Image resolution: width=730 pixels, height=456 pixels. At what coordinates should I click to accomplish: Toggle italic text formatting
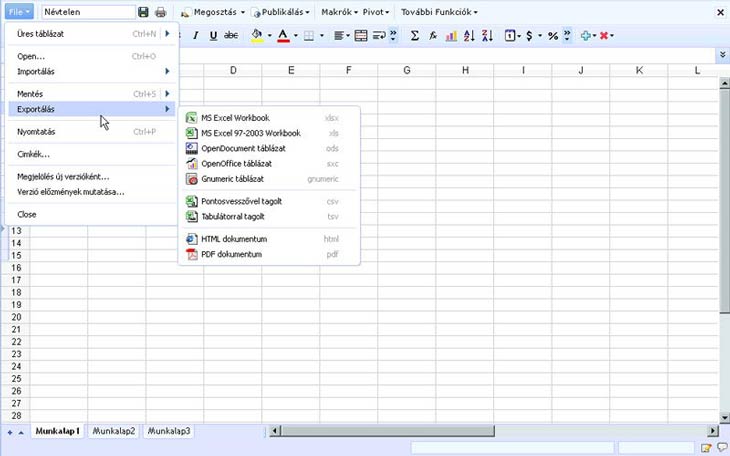coord(196,36)
